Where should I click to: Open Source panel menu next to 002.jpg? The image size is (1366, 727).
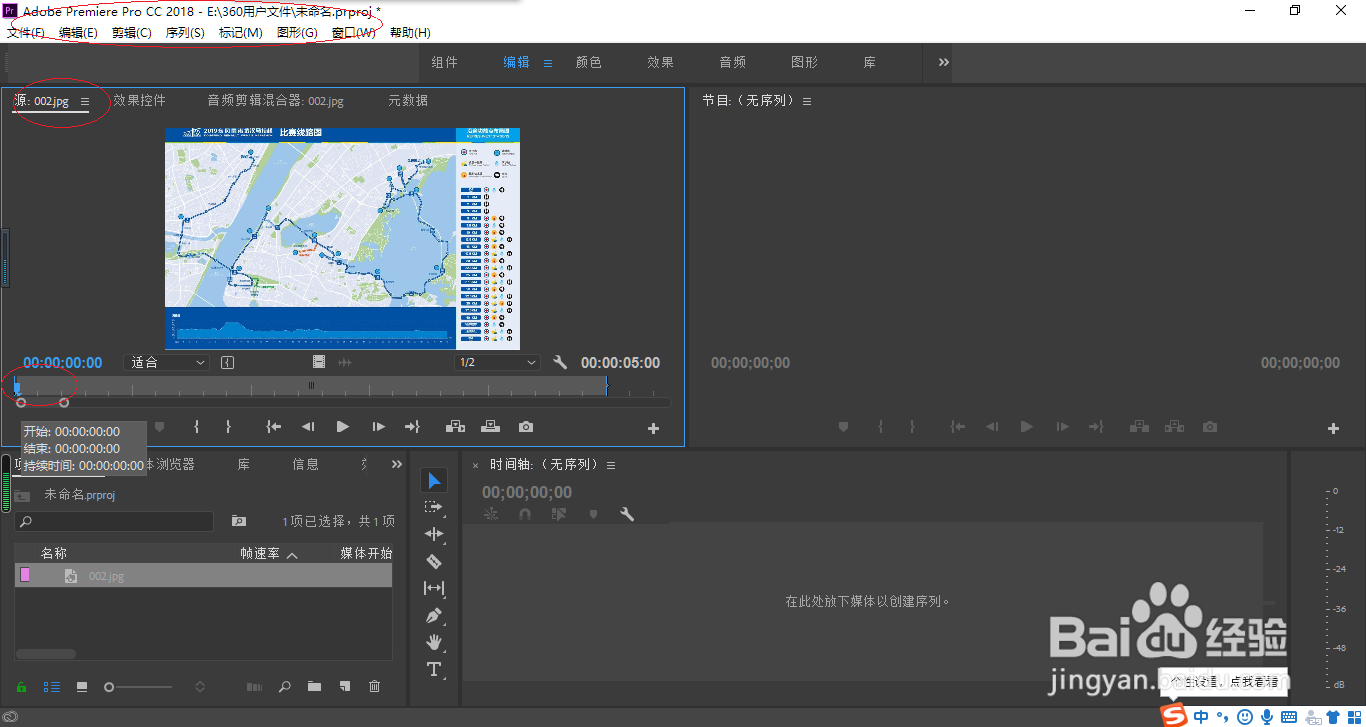(x=85, y=101)
